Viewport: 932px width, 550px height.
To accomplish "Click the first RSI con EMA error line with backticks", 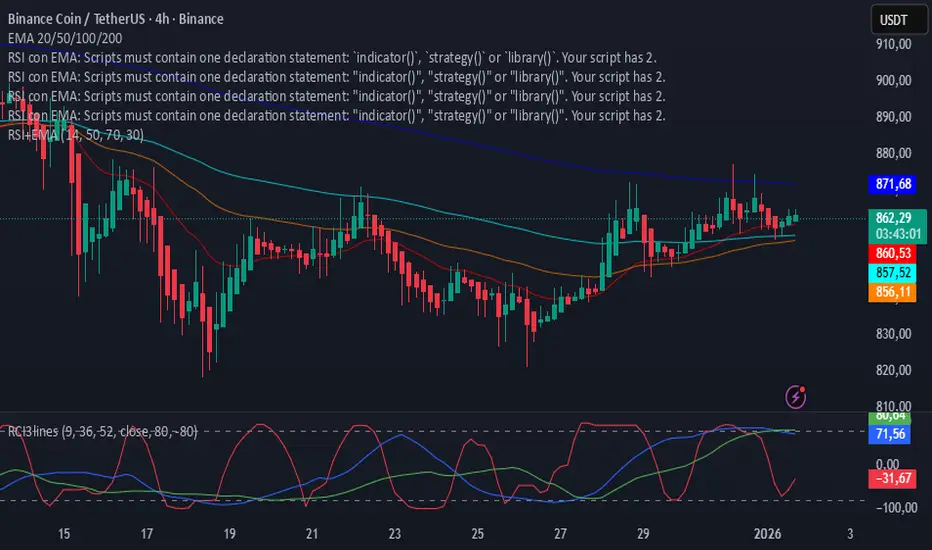I will [x=332, y=58].
